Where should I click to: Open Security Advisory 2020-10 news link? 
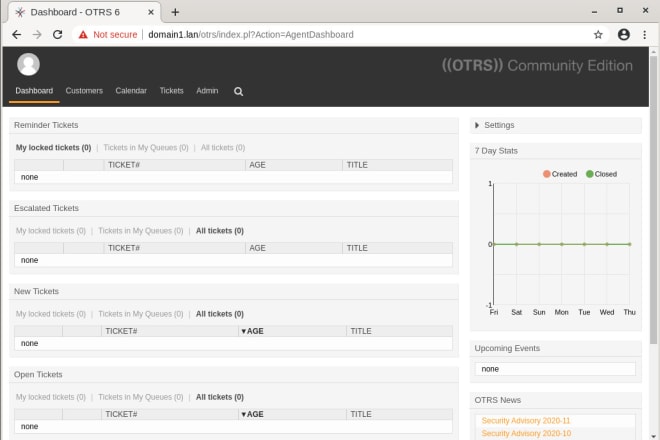coord(526,433)
